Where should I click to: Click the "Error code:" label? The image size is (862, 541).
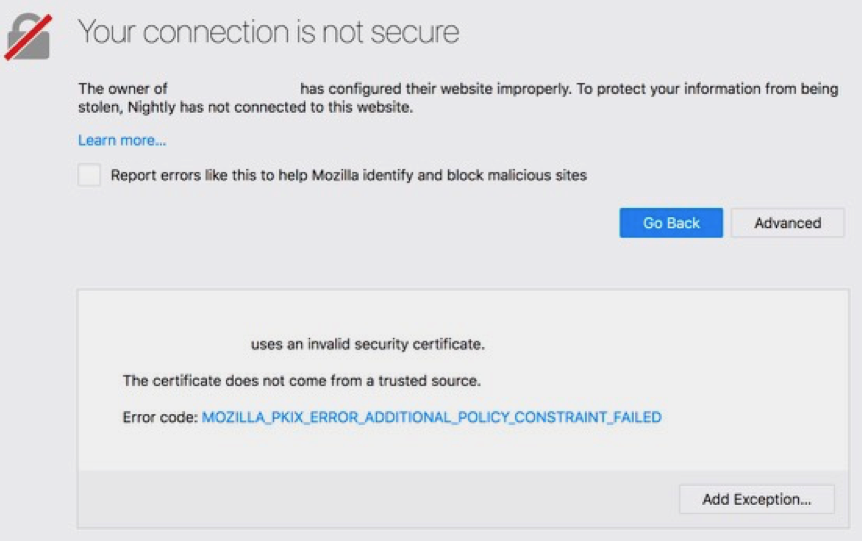pyautogui.click(x=160, y=417)
